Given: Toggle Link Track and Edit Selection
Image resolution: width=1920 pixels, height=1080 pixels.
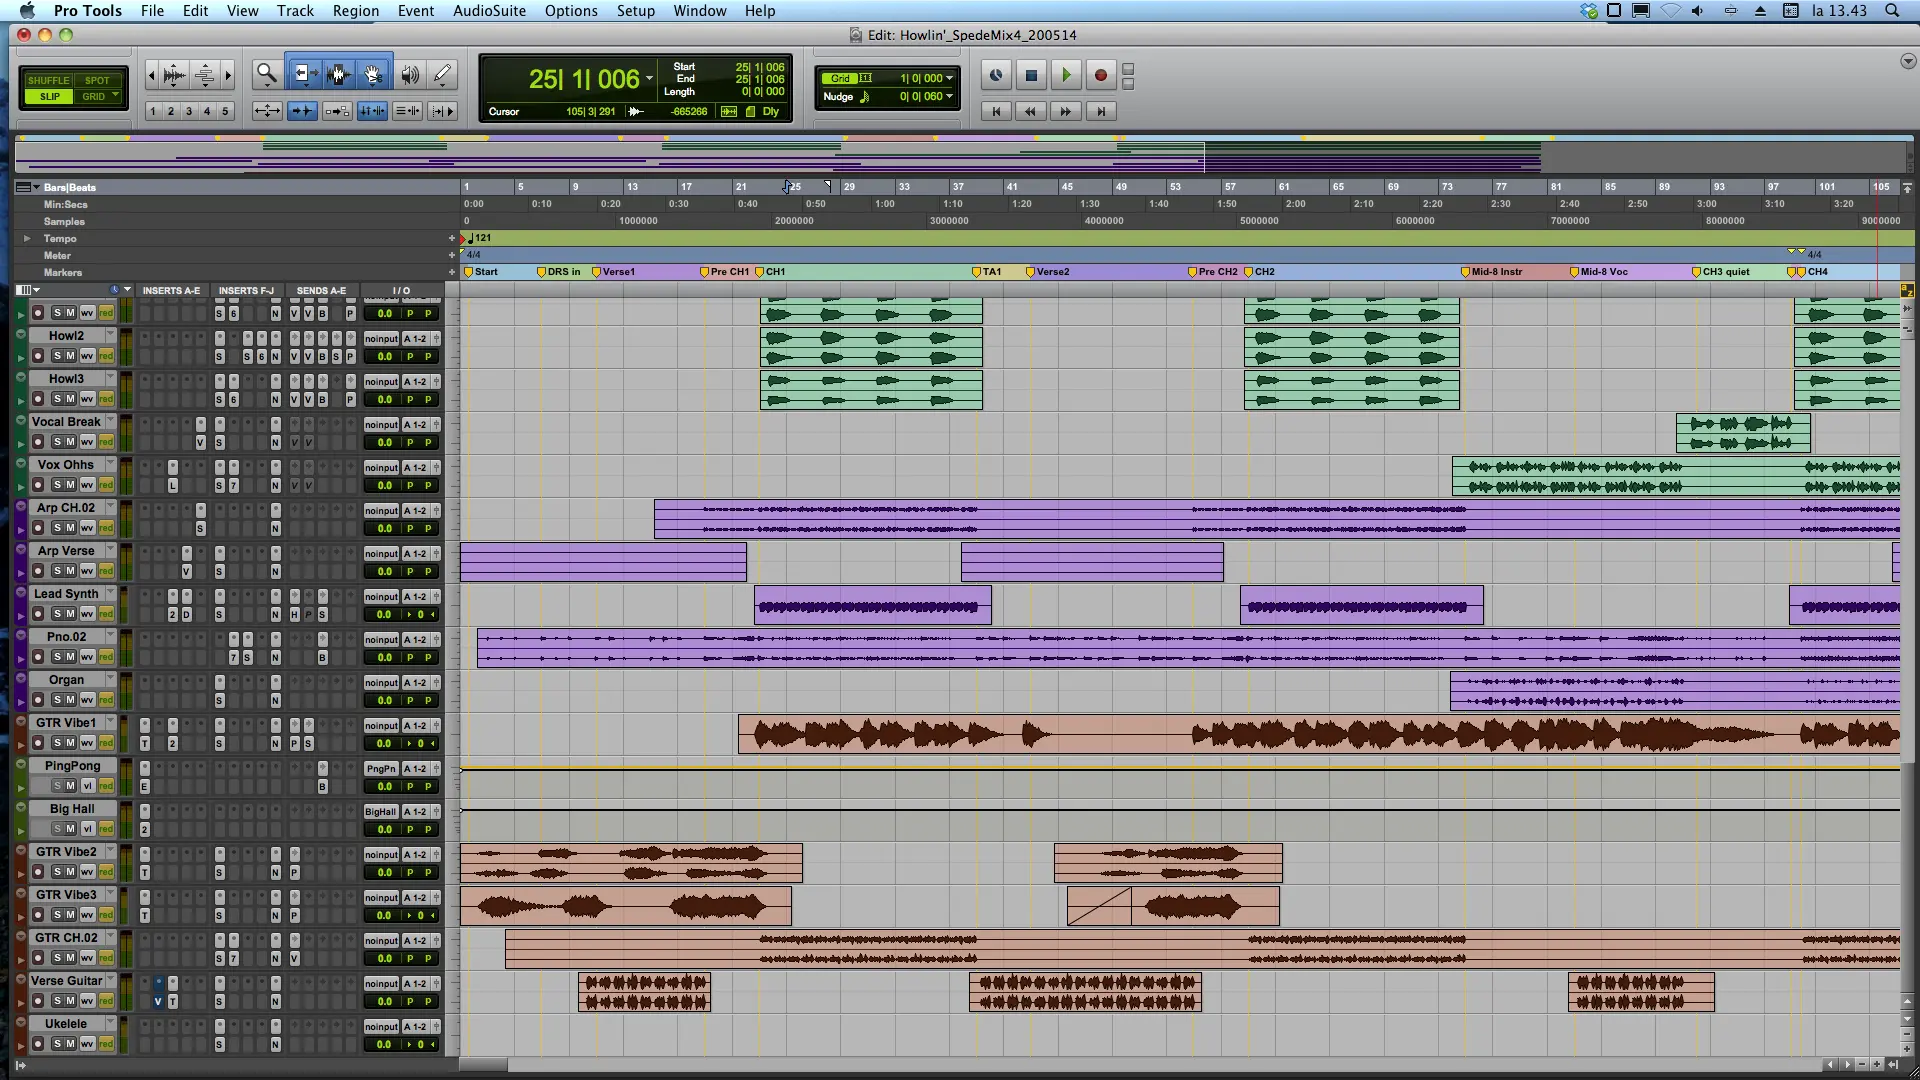Looking at the screenshot, I should tap(407, 111).
